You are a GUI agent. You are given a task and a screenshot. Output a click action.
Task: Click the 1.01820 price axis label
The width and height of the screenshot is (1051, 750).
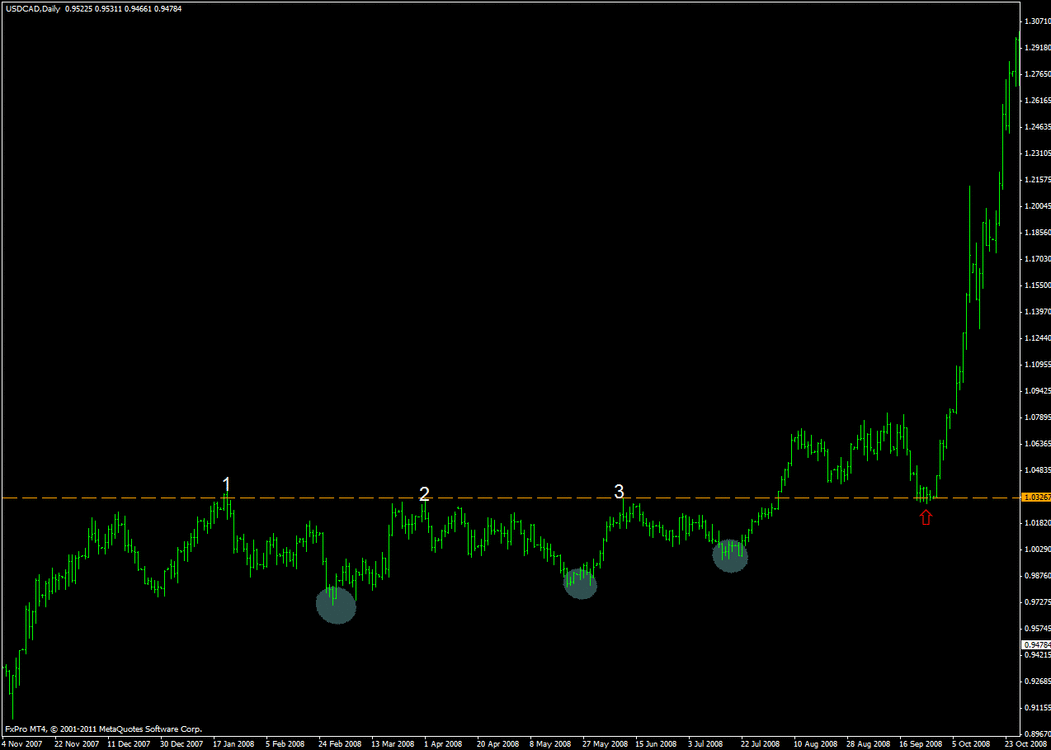(x=1036, y=523)
